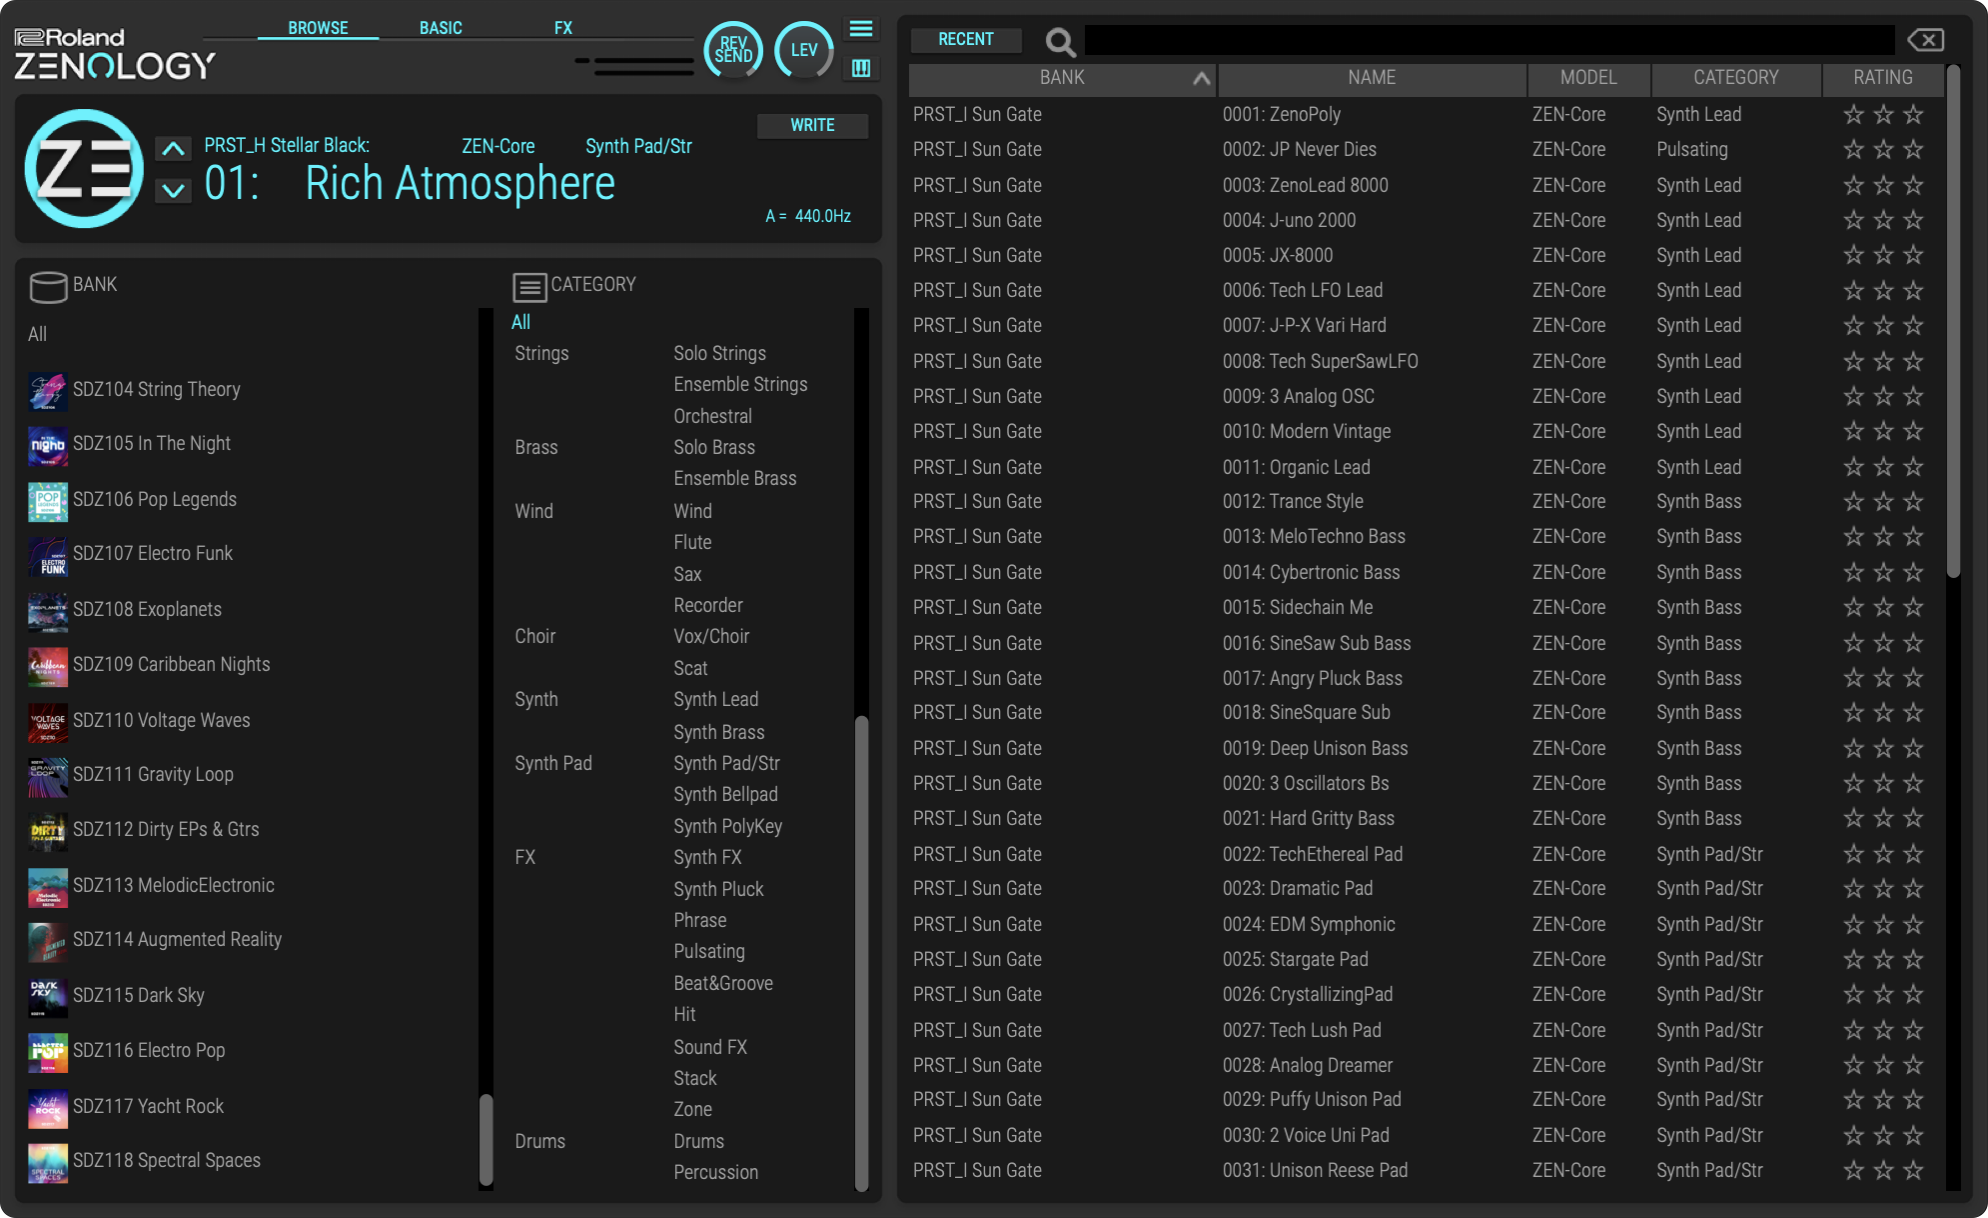Filter by Ensemble Brass category
1988x1218 pixels.
tap(735, 478)
